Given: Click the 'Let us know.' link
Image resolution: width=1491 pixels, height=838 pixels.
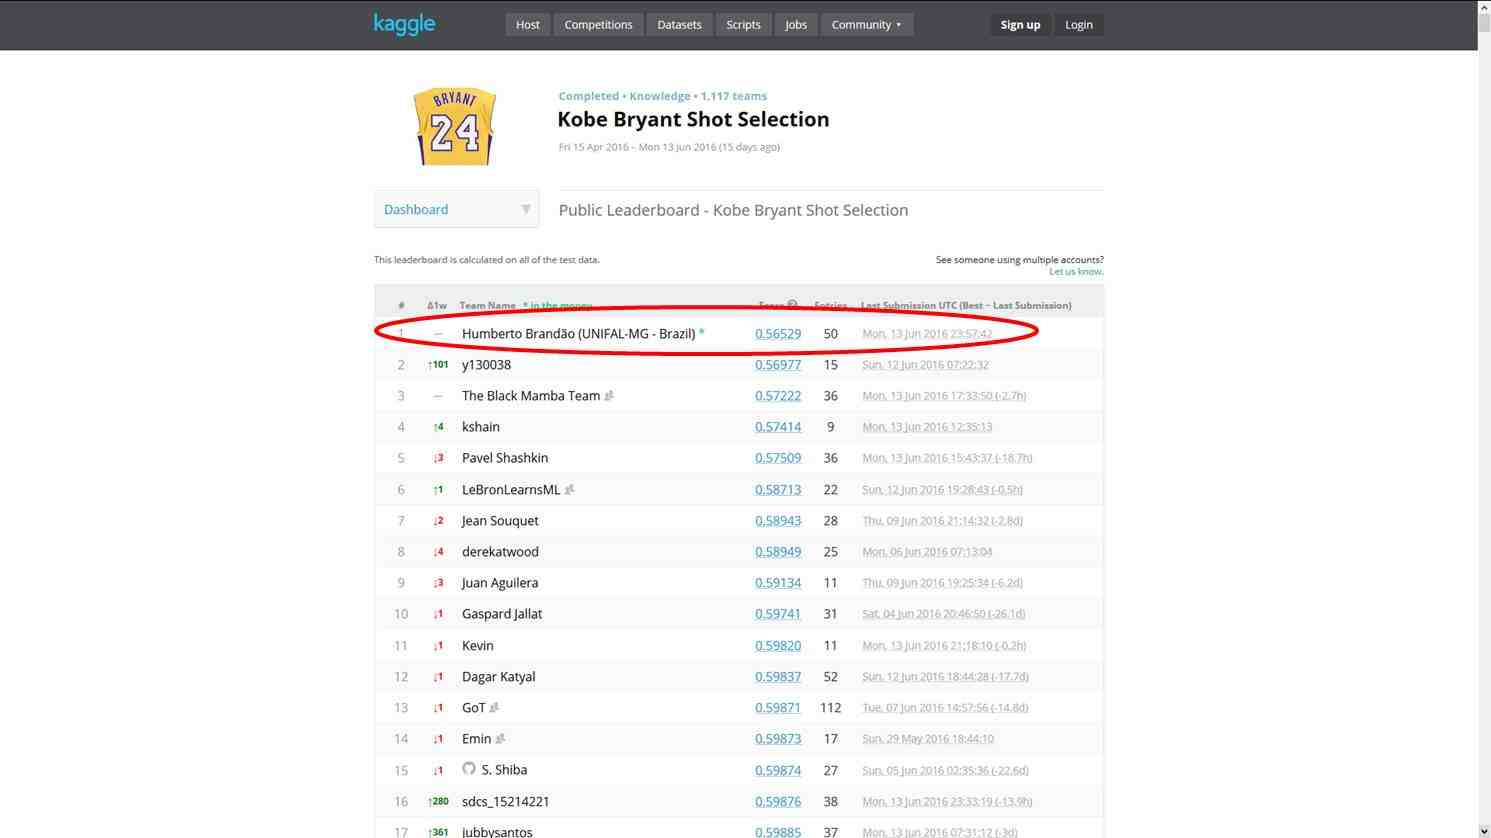Looking at the screenshot, I should (x=1076, y=272).
